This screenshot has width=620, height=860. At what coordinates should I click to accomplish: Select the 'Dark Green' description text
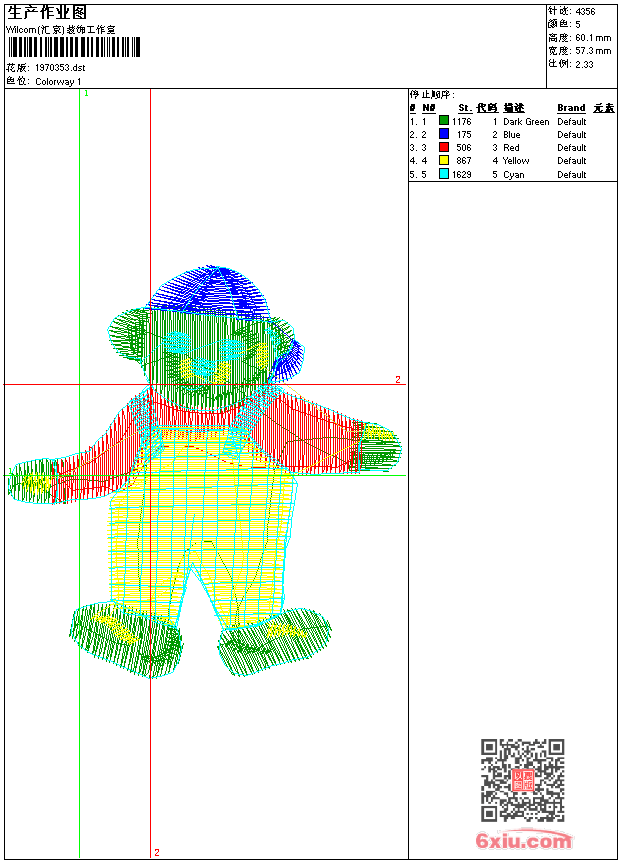tap(526, 122)
